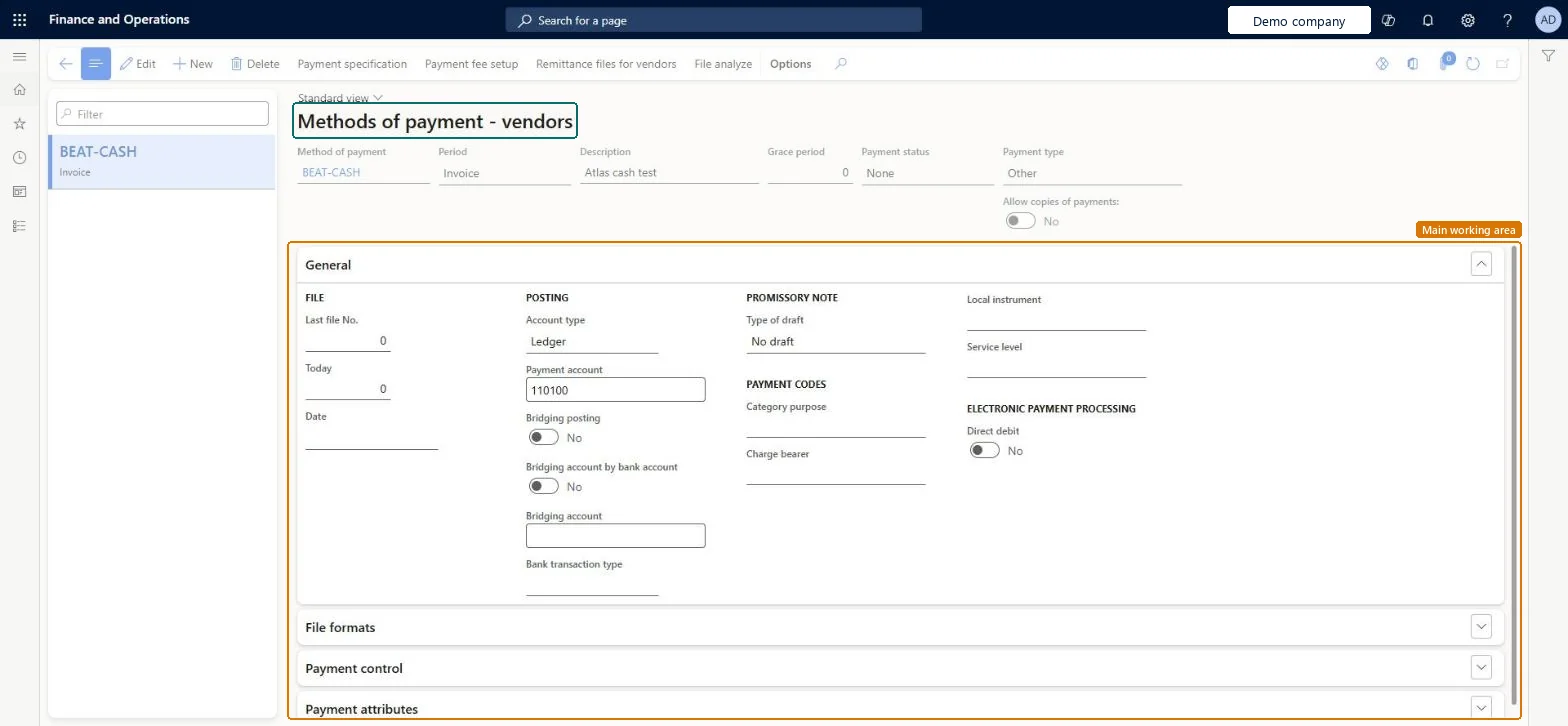
Task: Click the Edit button
Action: 138,64
